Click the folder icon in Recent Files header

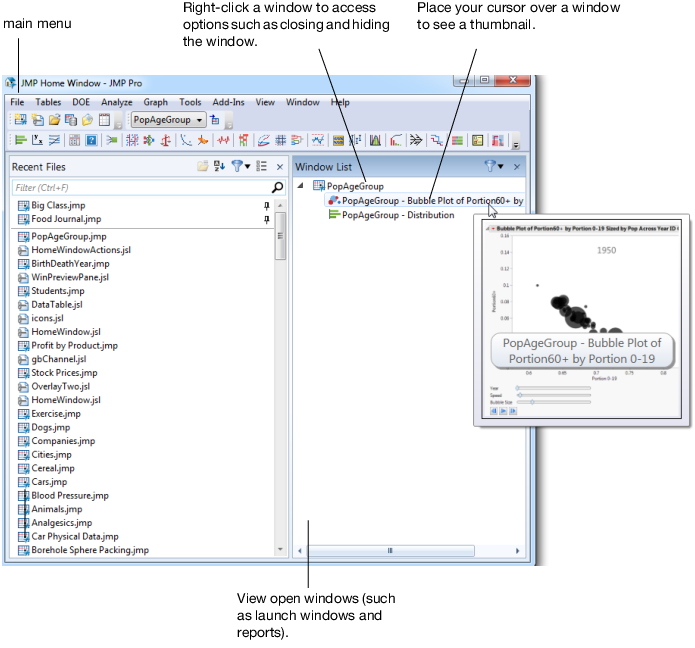tap(203, 166)
